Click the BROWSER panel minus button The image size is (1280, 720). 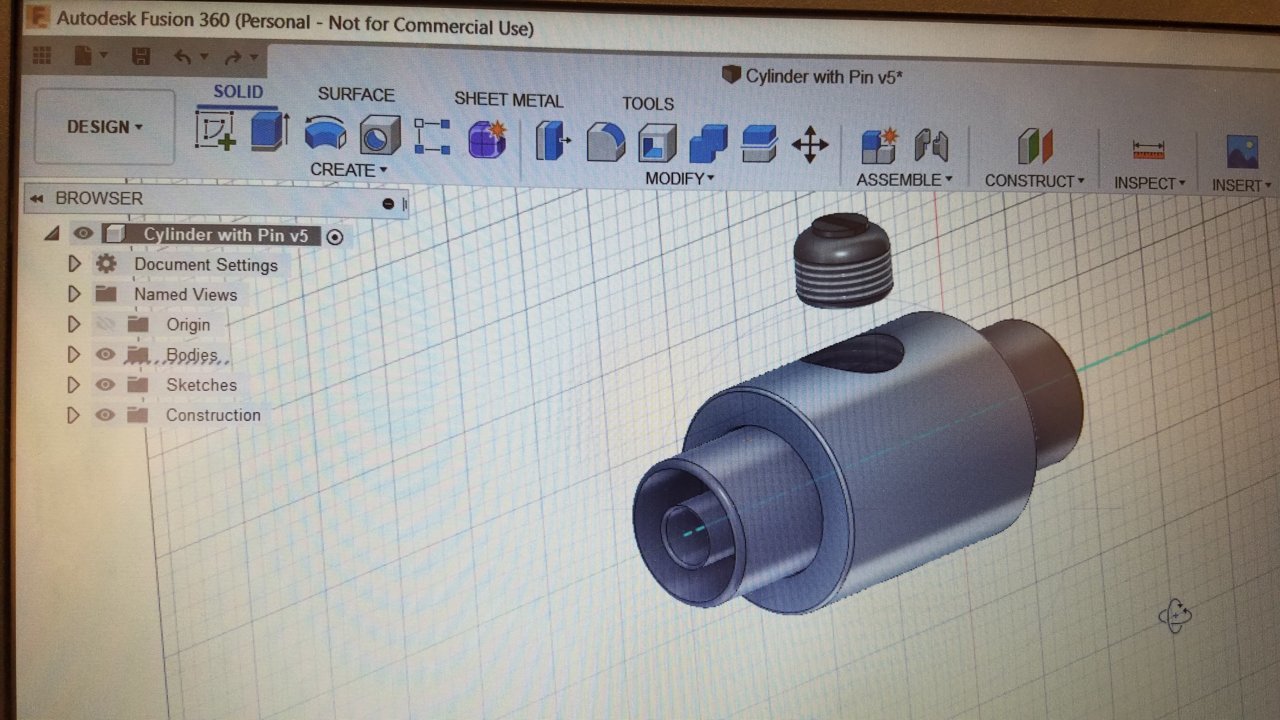pos(389,203)
